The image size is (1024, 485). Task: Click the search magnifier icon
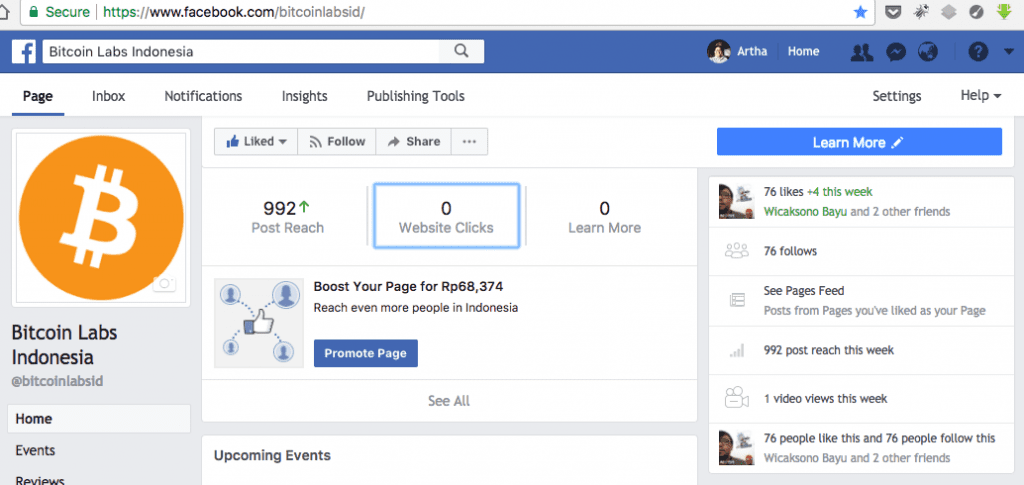point(461,51)
